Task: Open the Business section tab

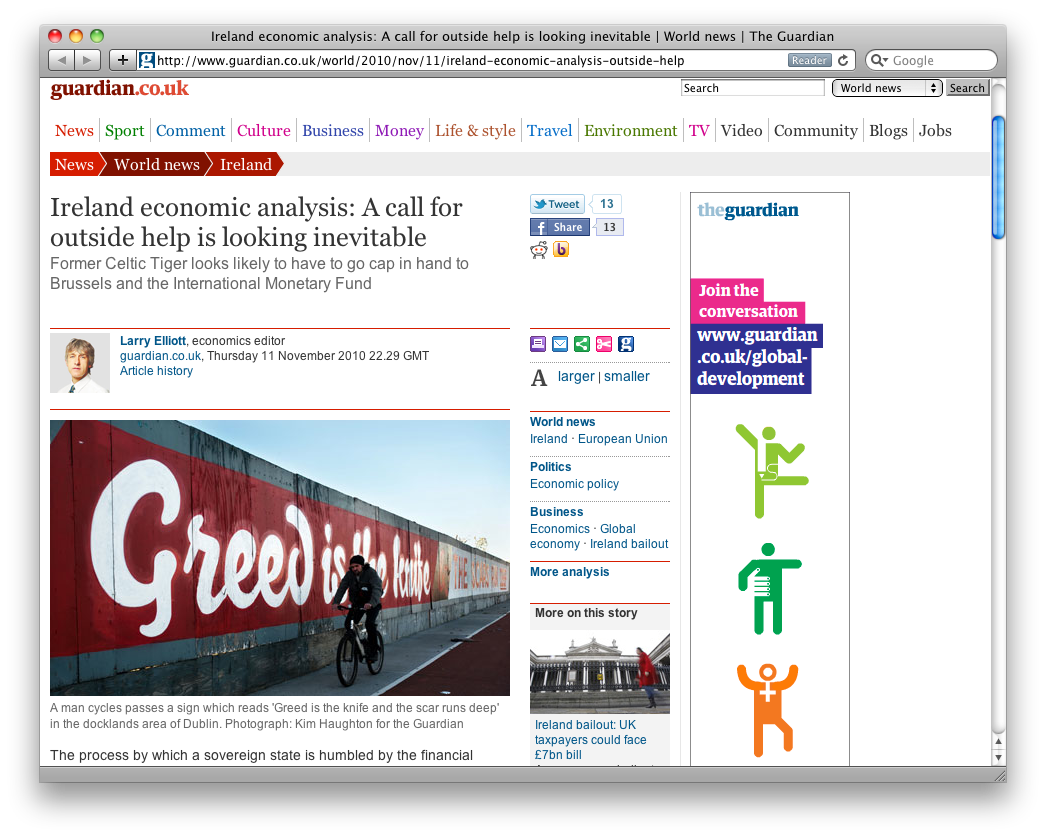Action: [333, 131]
